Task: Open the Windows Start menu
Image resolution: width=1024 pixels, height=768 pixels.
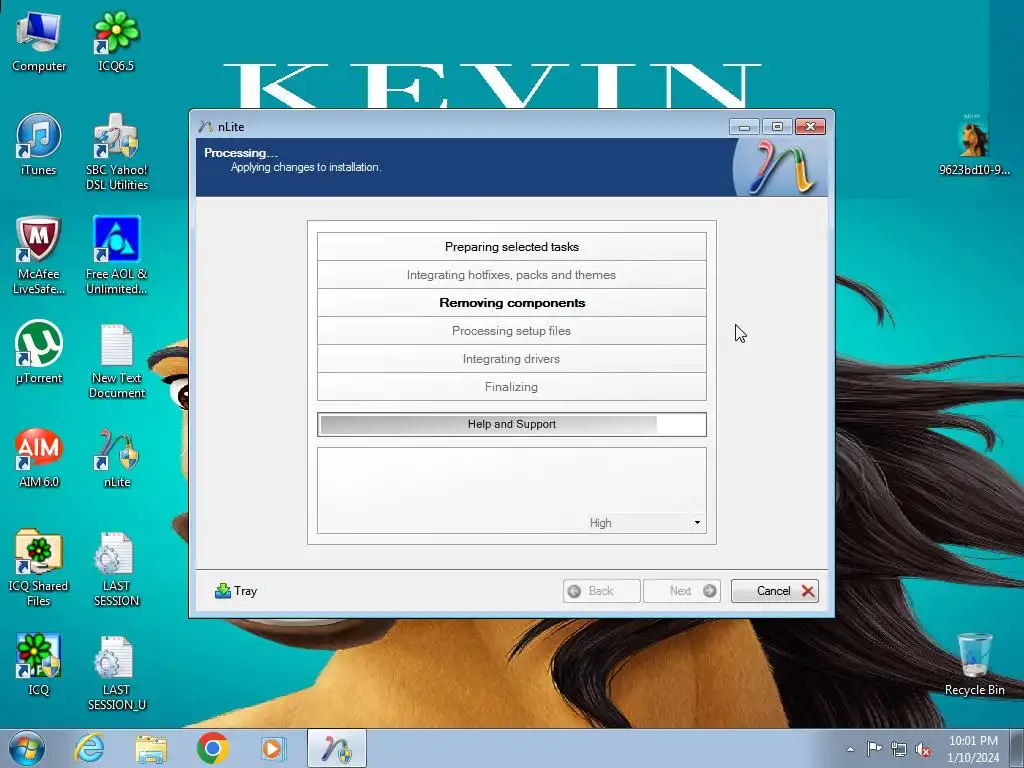Action: (27, 748)
